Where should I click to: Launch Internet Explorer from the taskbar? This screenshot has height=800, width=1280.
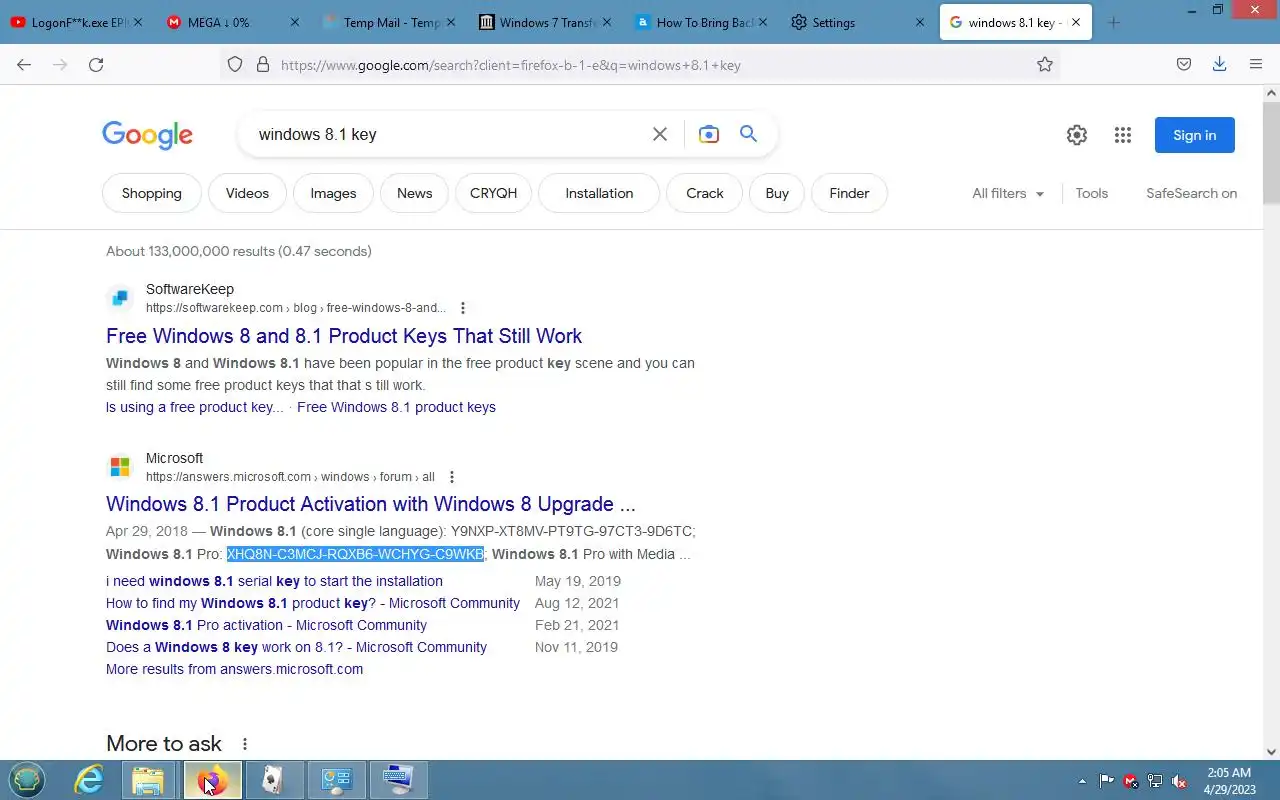[89, 780]
